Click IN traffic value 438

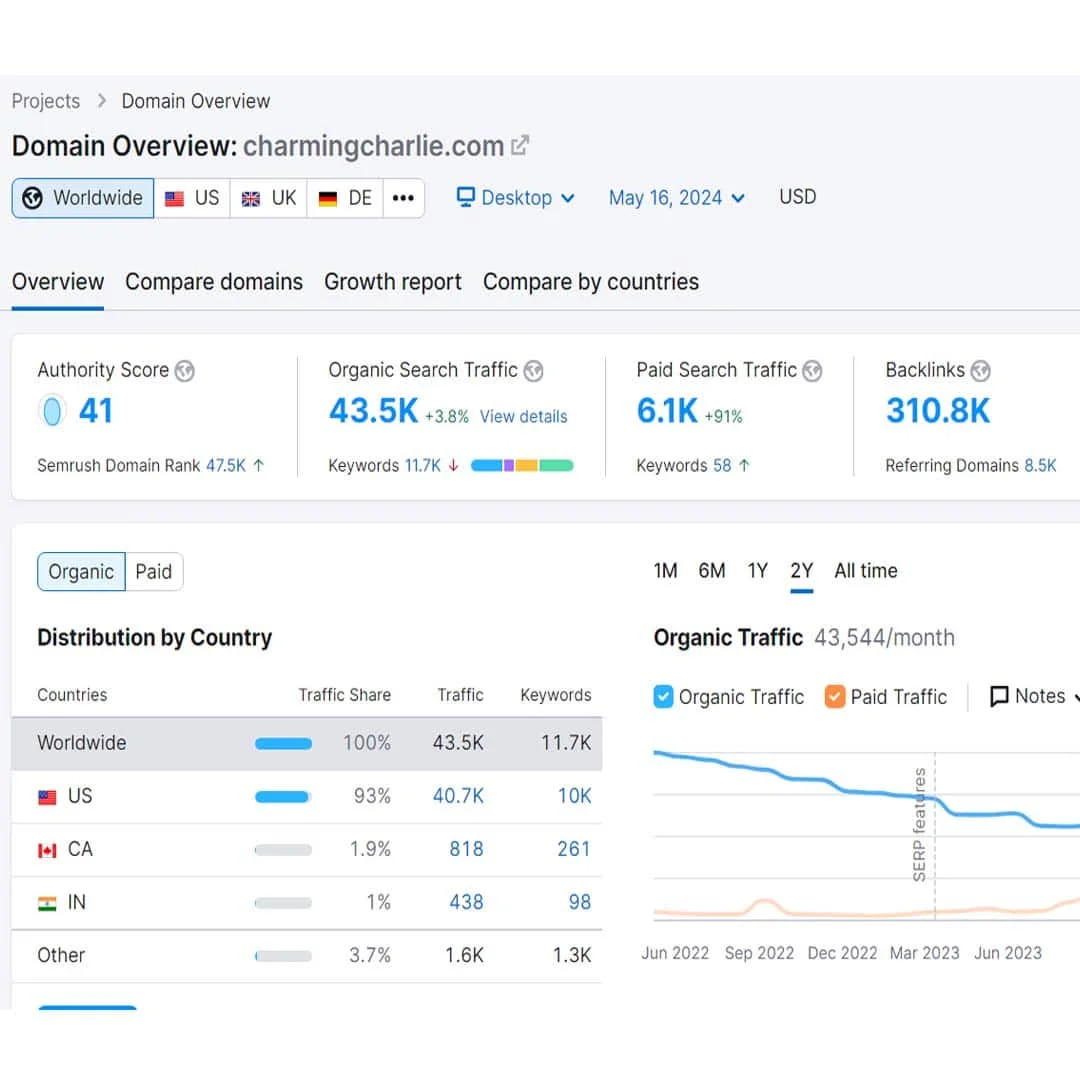(466, 902)
